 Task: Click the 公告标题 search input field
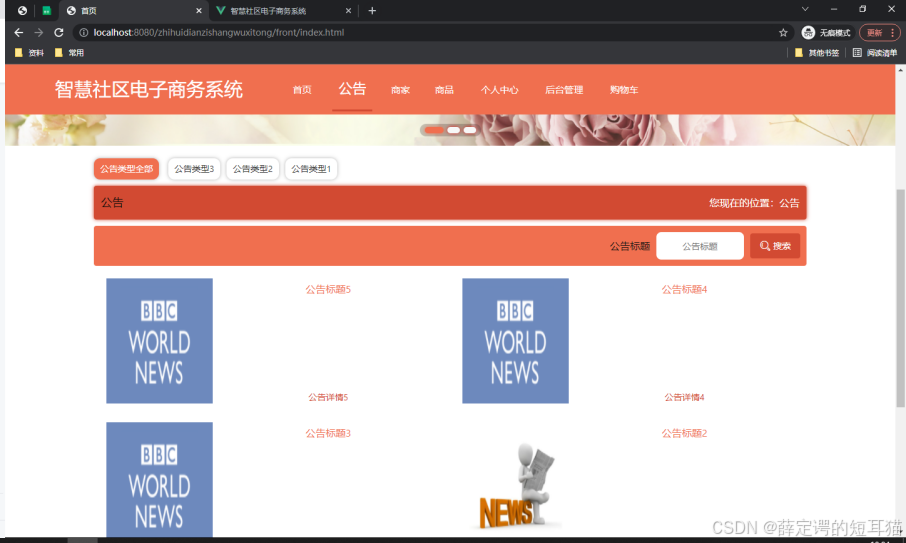pos(700,246)
